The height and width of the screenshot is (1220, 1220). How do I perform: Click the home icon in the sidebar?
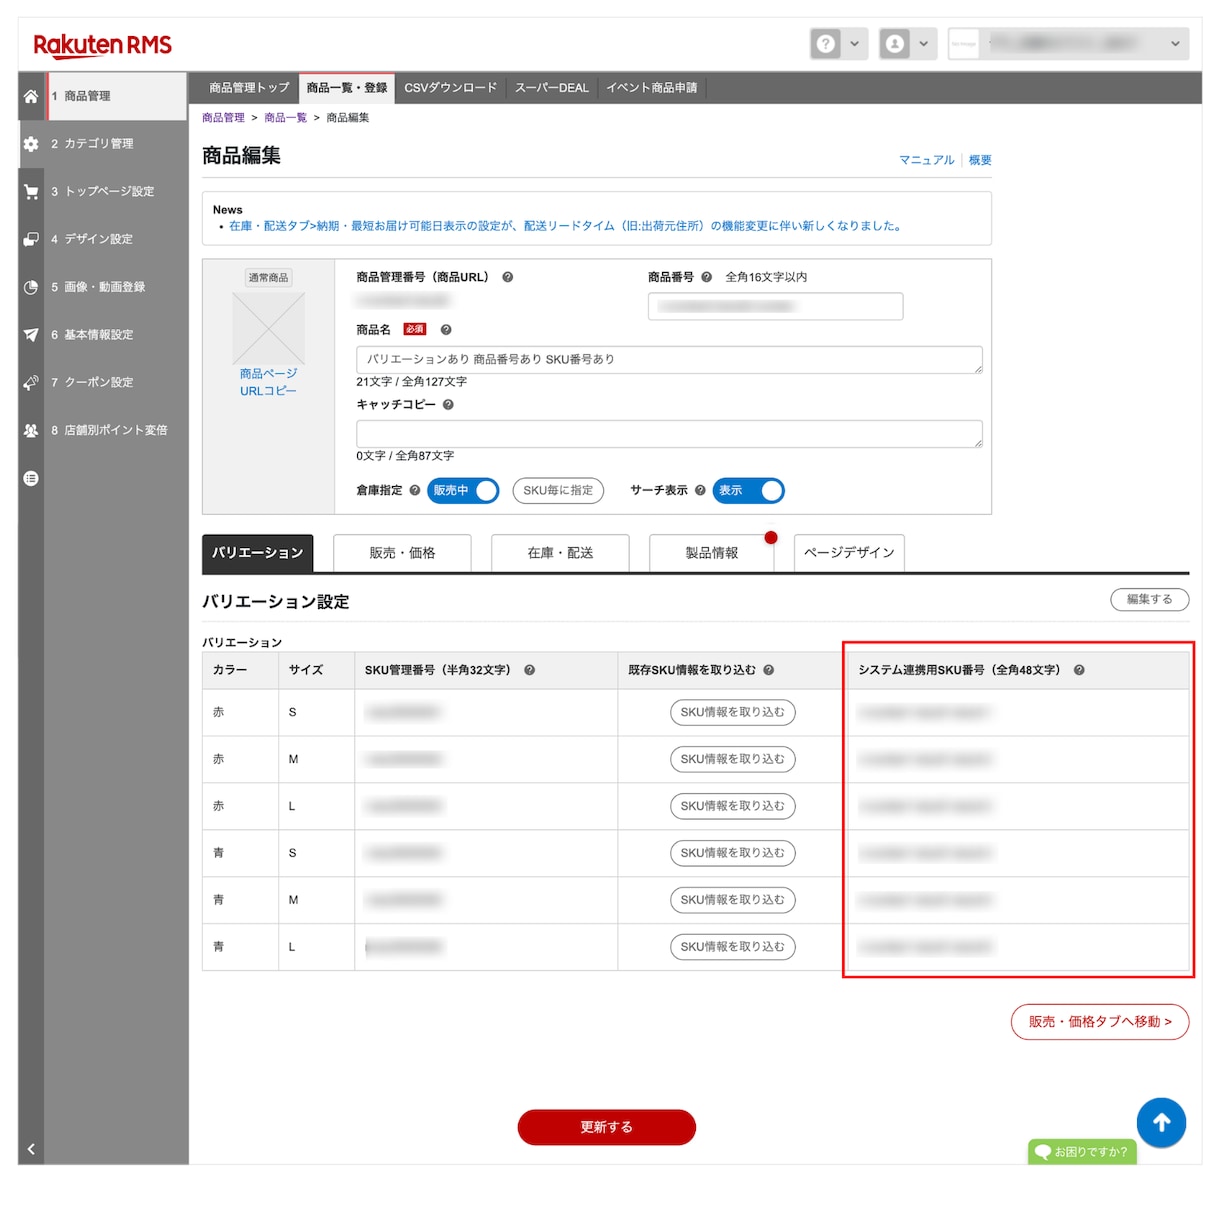coord(31,96)
